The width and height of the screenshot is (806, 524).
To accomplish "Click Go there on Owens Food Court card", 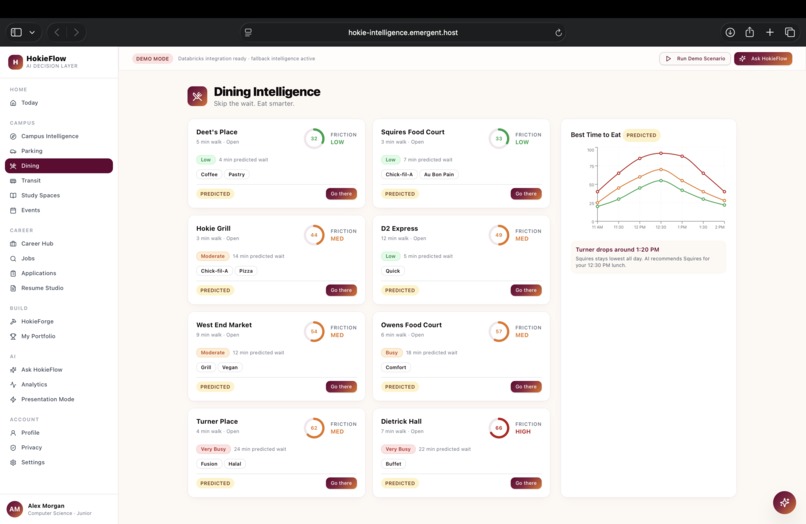I will click(x=526, y=387).
